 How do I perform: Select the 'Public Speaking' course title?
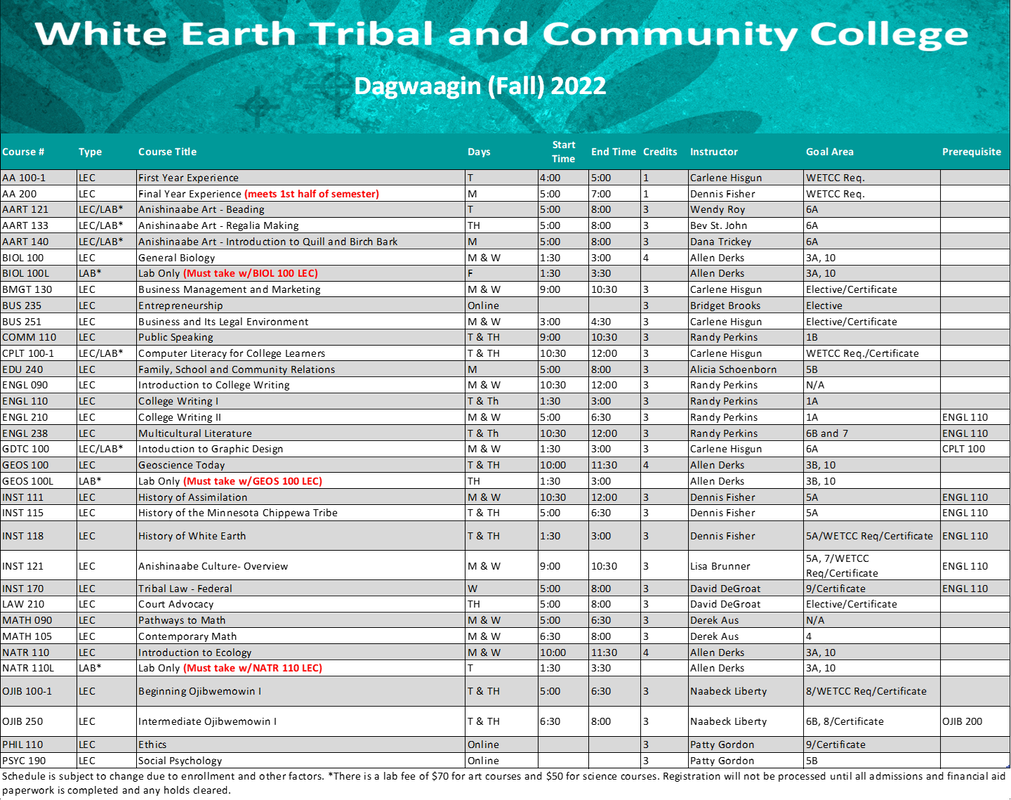point(175,337)
